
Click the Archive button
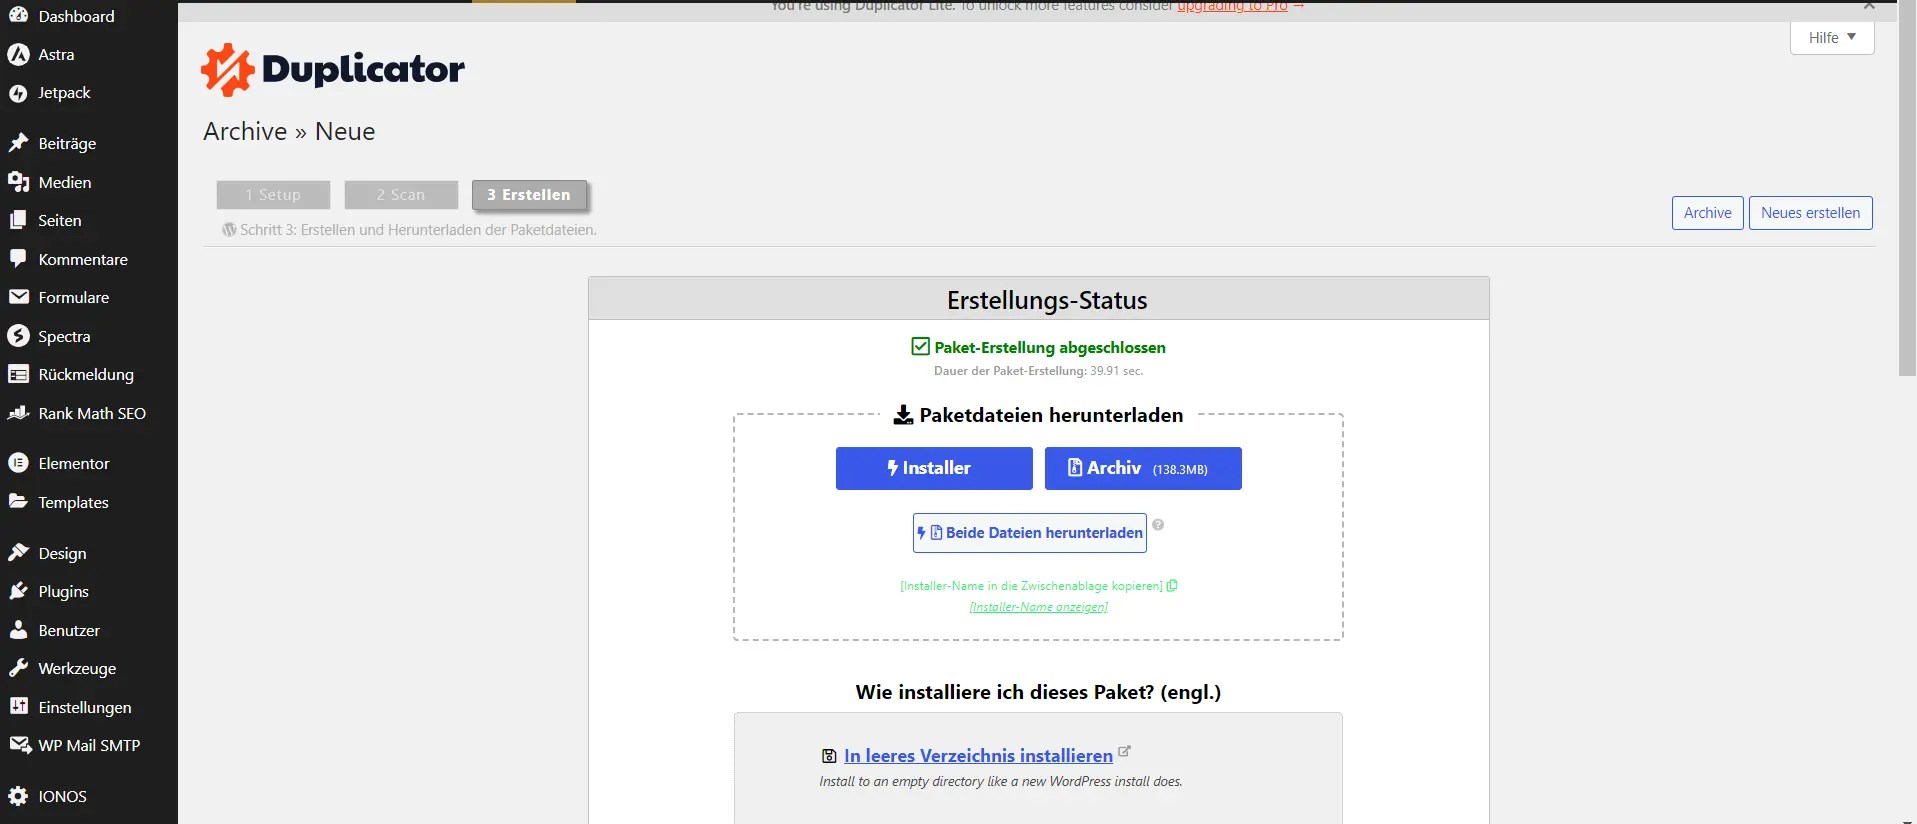(1708, 213)
